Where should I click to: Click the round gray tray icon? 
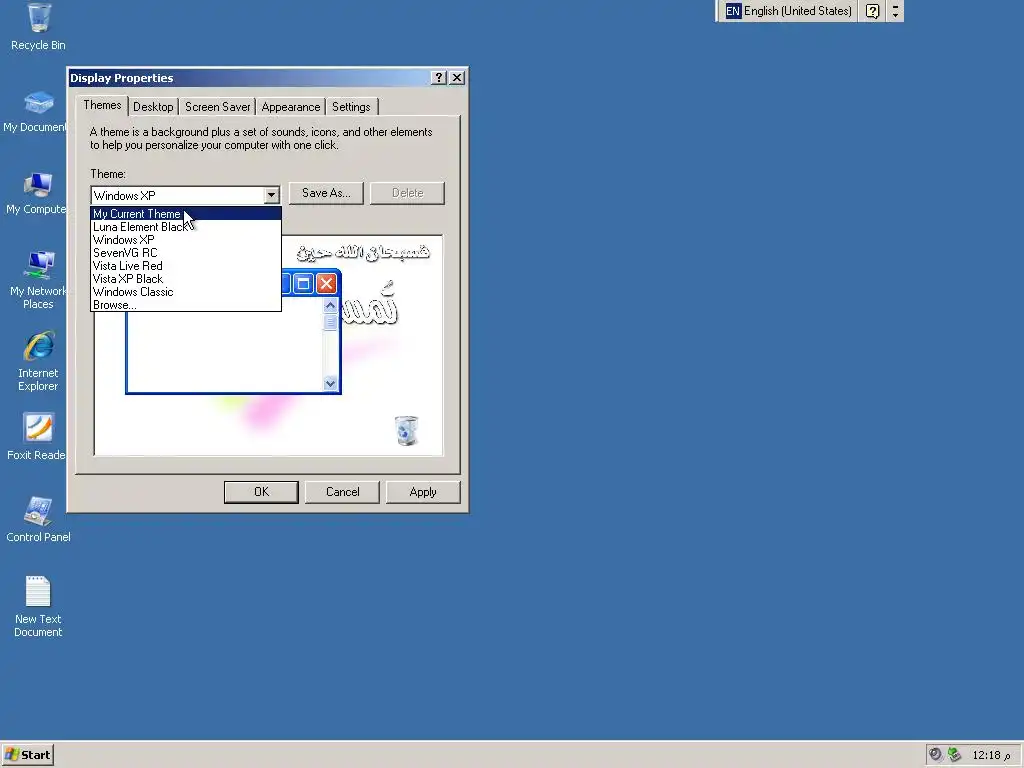936,755
